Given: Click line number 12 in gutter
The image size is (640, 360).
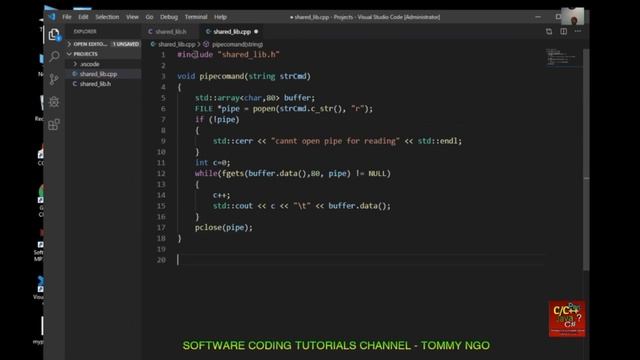Looking at the screenshot, I should tap(161, 173).
